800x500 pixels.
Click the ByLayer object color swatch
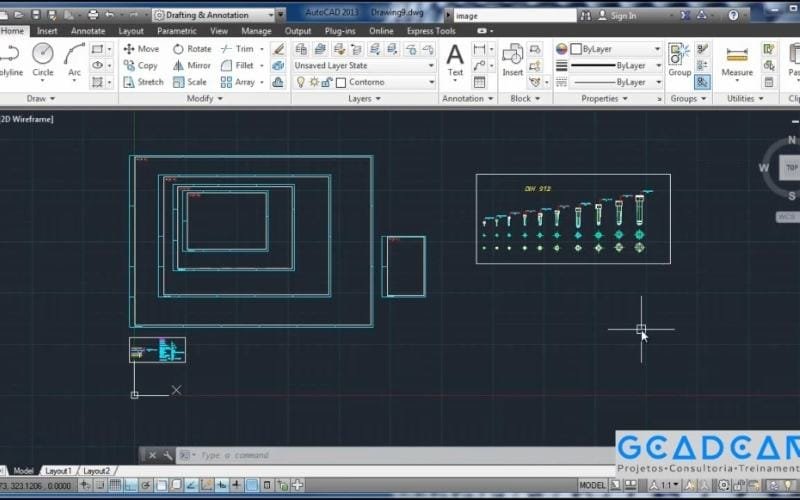coord(576,49)
